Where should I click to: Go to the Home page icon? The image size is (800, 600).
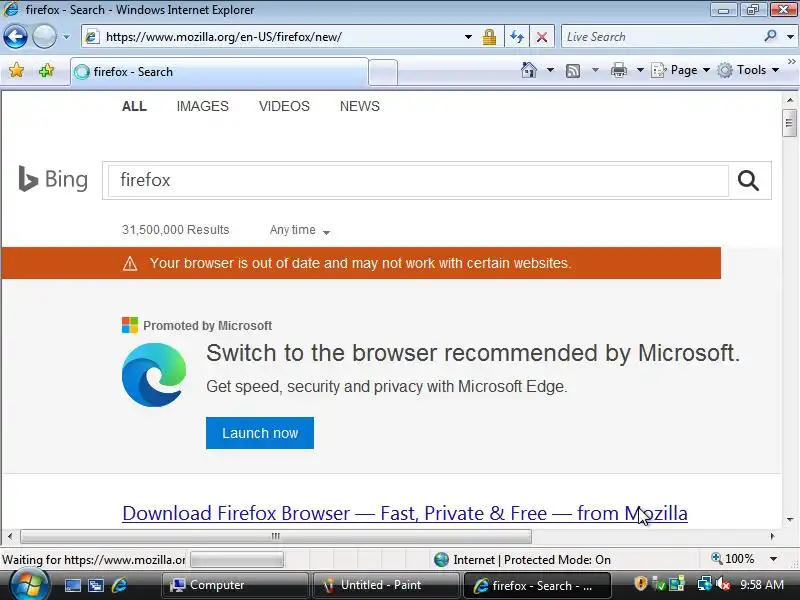(529, 70)
